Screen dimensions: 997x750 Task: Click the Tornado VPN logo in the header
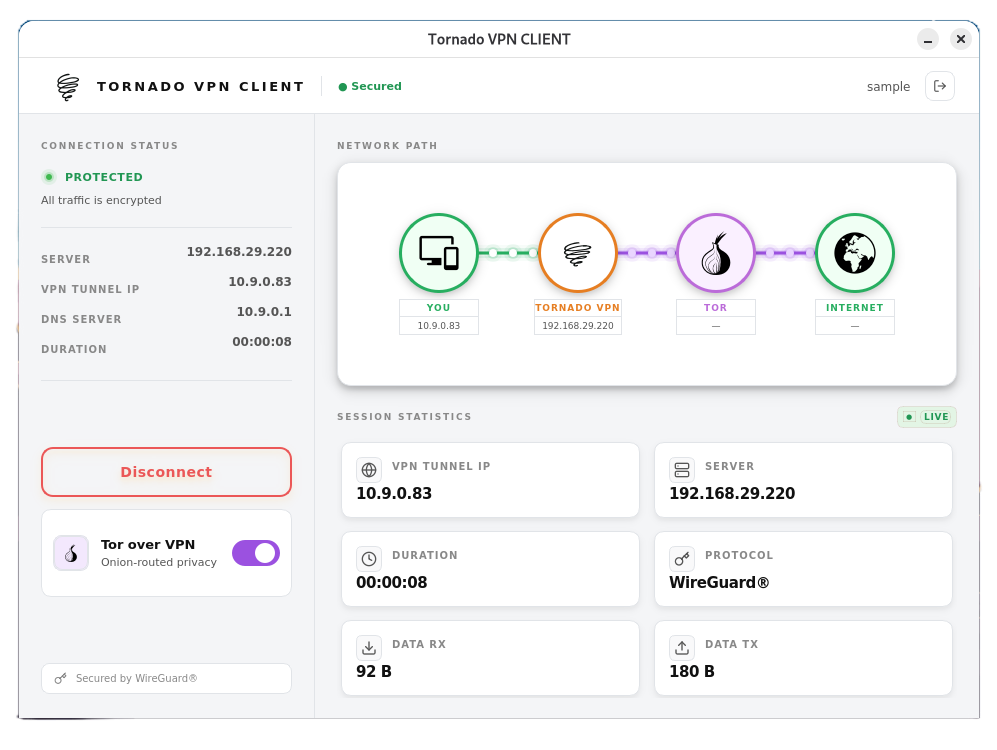[69, 86]
